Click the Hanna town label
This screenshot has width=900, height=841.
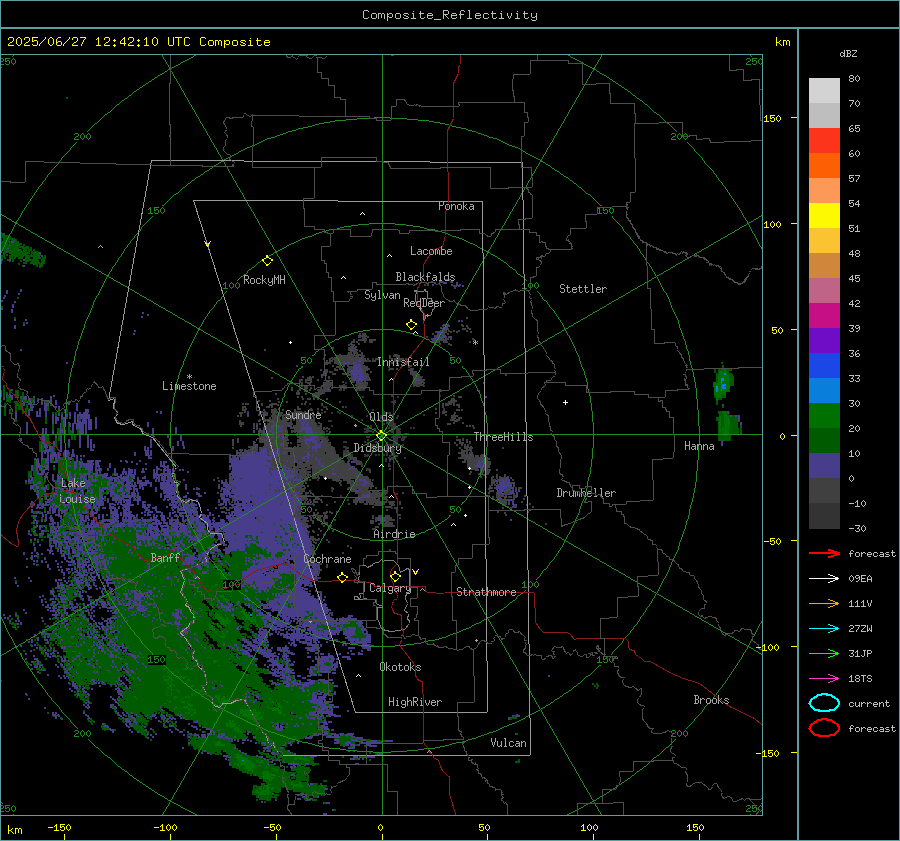point(699,446)
